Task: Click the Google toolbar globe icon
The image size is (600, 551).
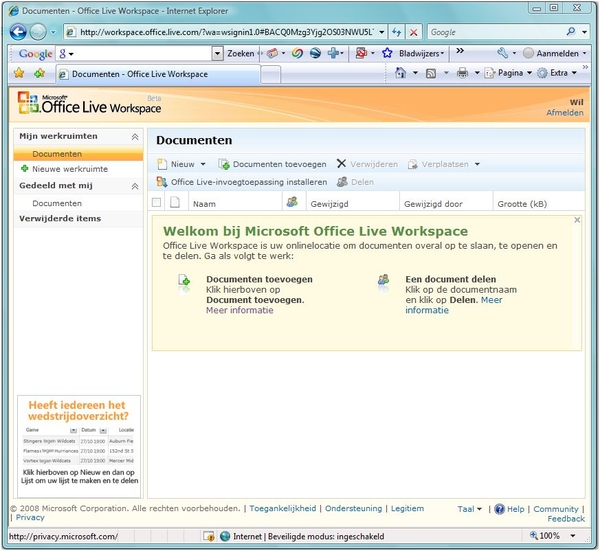Action: [x=315, y=53]
